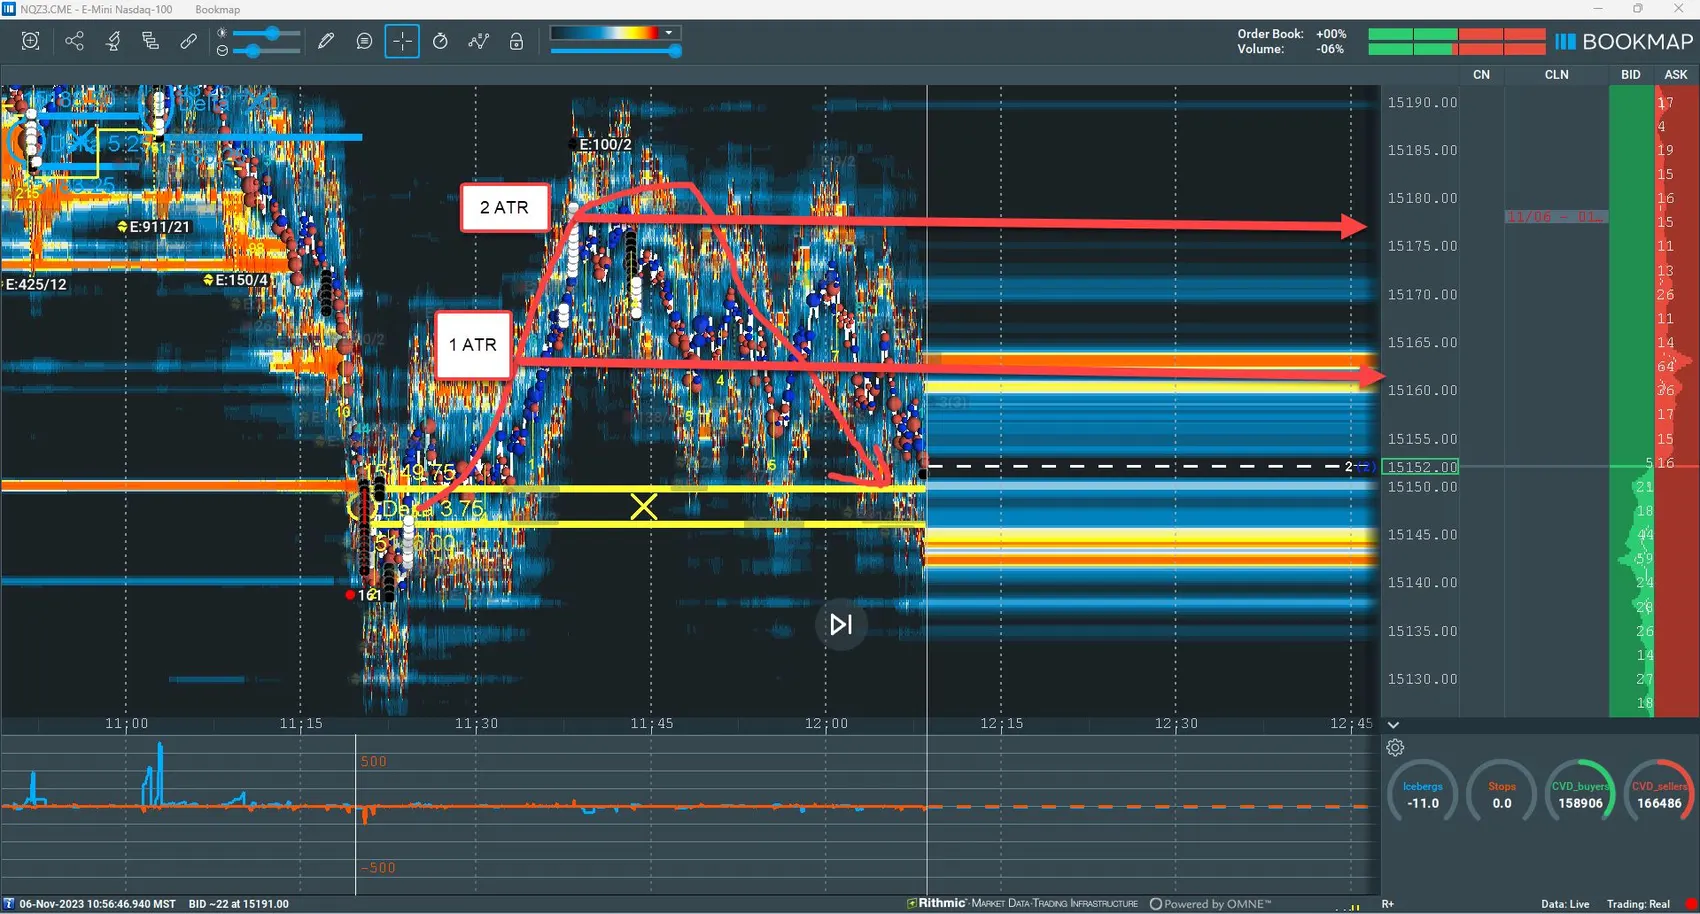Collapse the chevron below the price axis
1700x914 pixels.
1393,725
